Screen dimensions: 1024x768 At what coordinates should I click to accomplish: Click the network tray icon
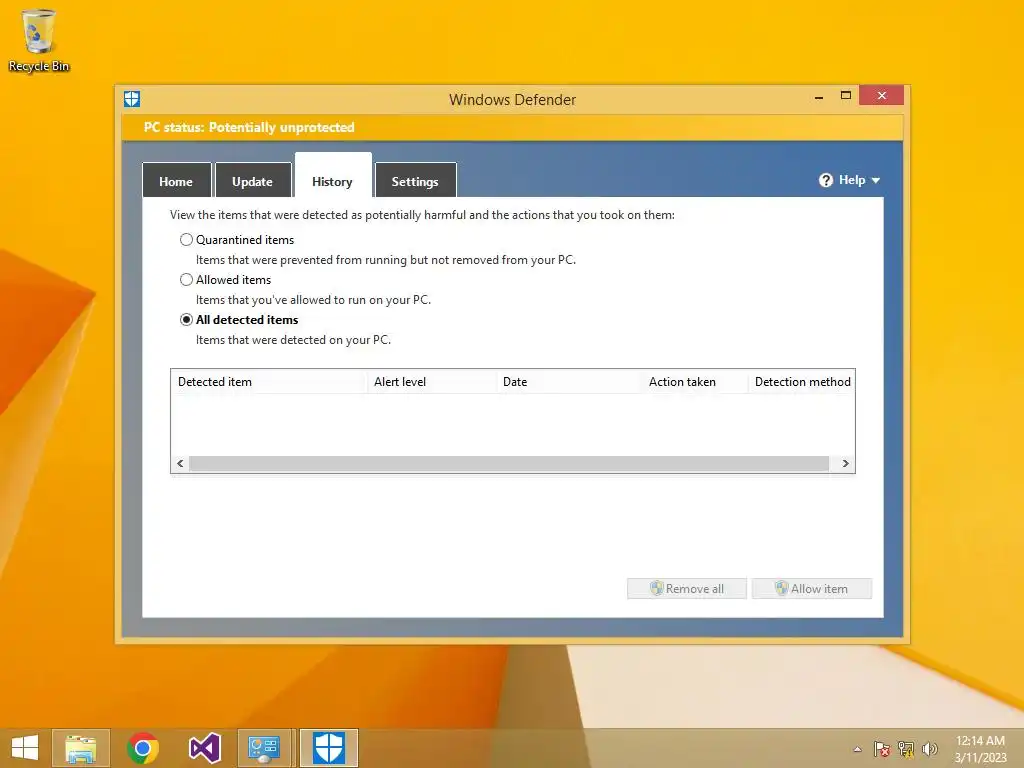tap(906, 749)
